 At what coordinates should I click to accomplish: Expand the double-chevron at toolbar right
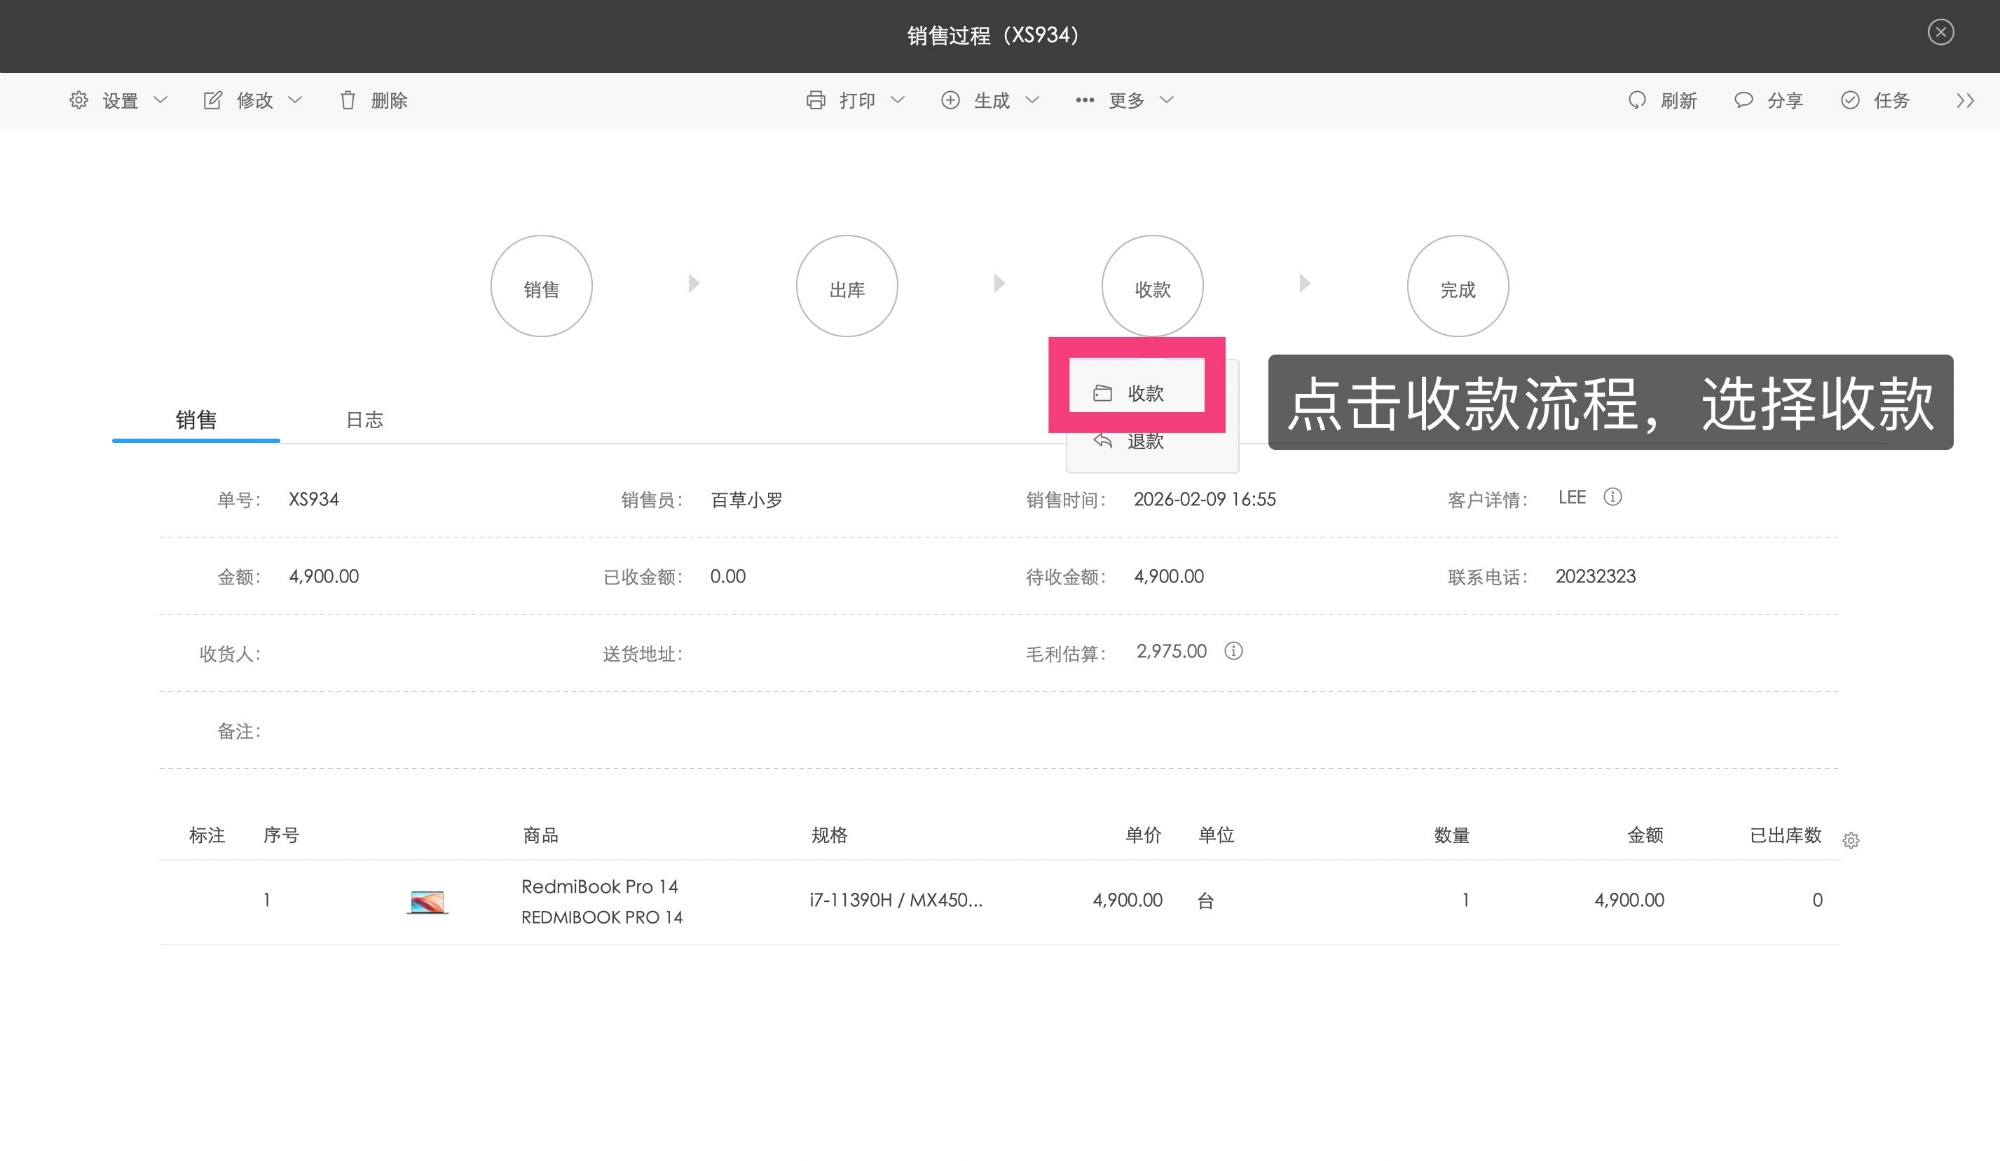tap(1965, 100)
